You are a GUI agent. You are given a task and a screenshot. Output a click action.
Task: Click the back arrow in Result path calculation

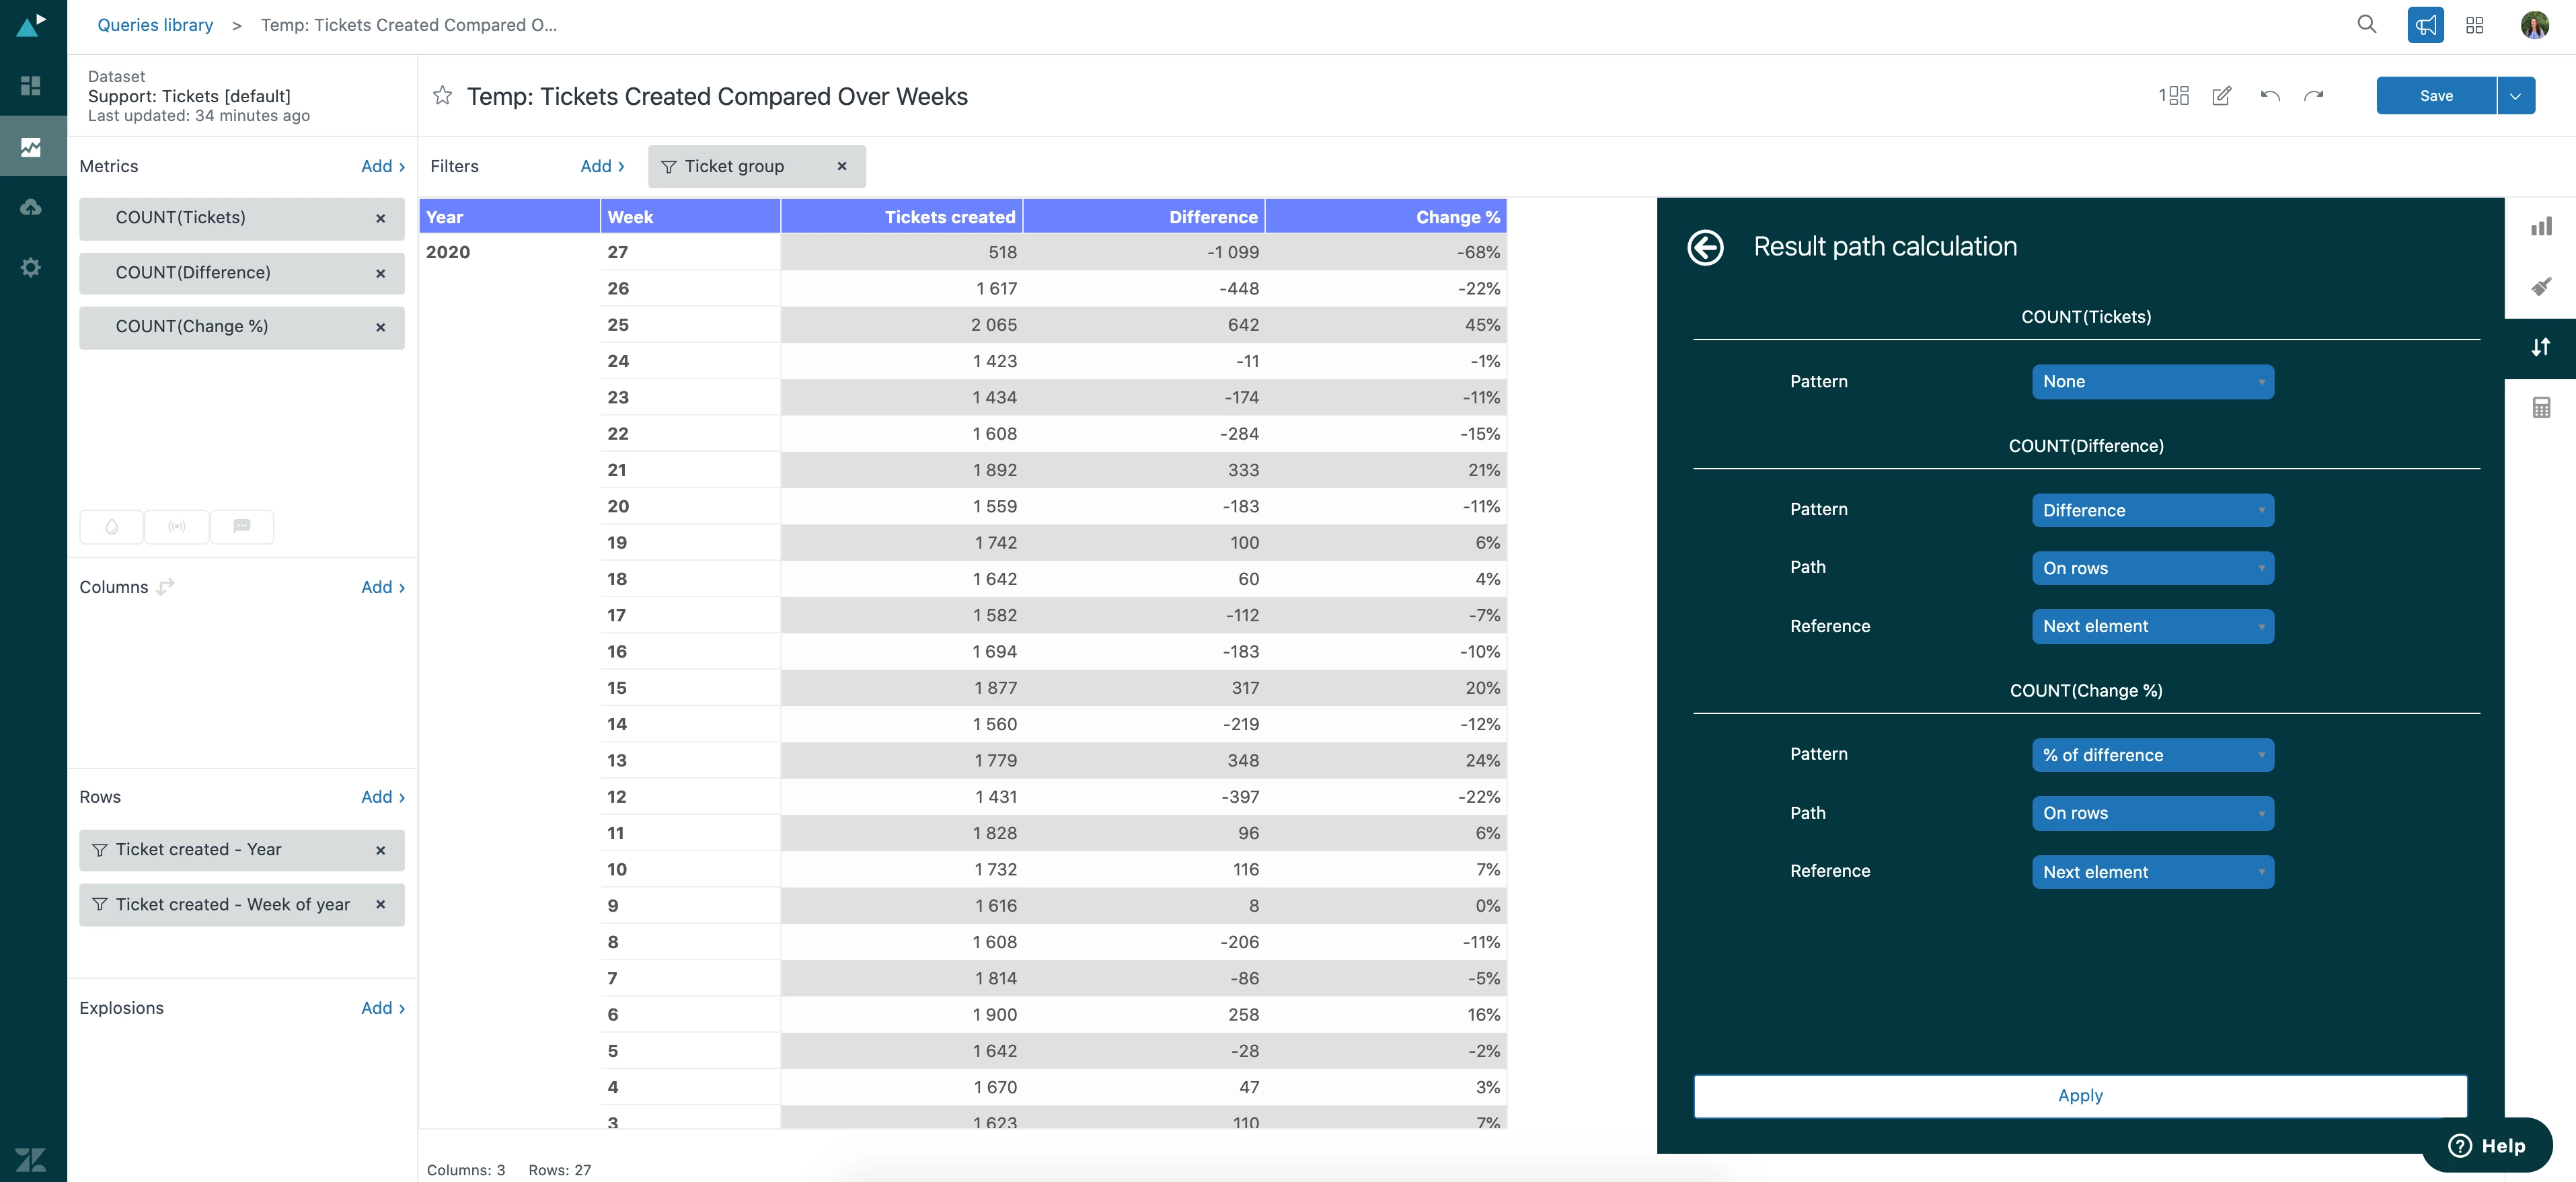(1705, 247)
